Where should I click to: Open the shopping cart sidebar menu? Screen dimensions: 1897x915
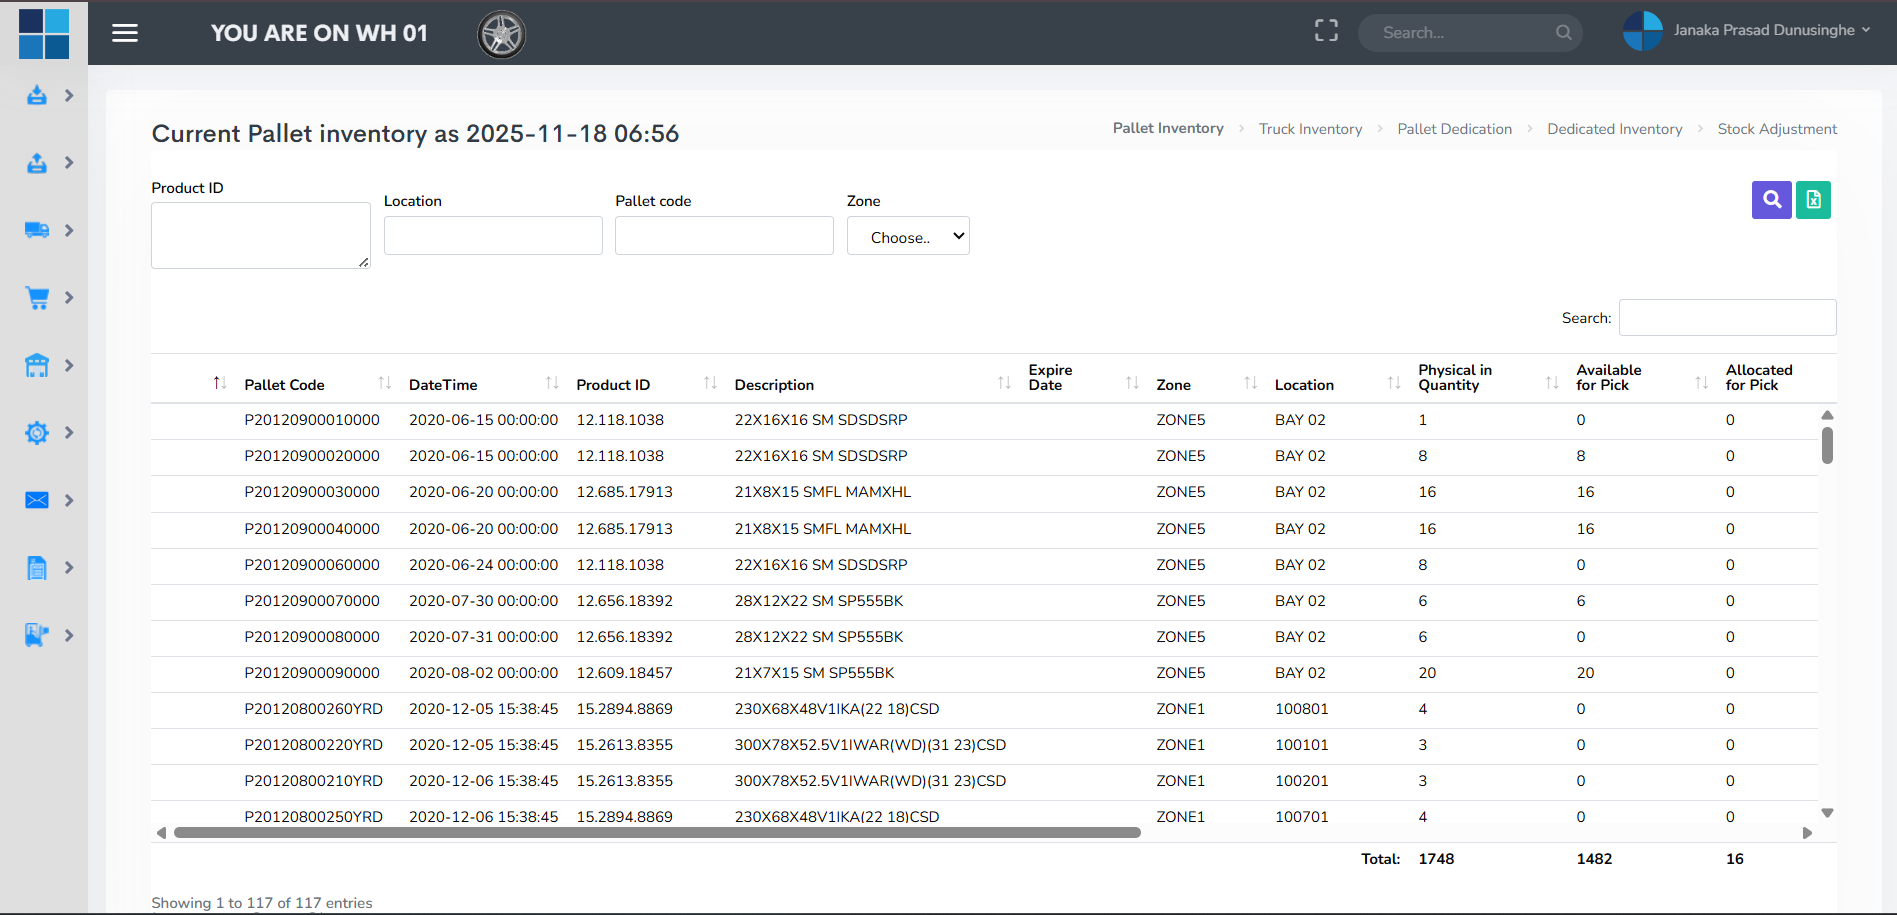coord(37,298)
